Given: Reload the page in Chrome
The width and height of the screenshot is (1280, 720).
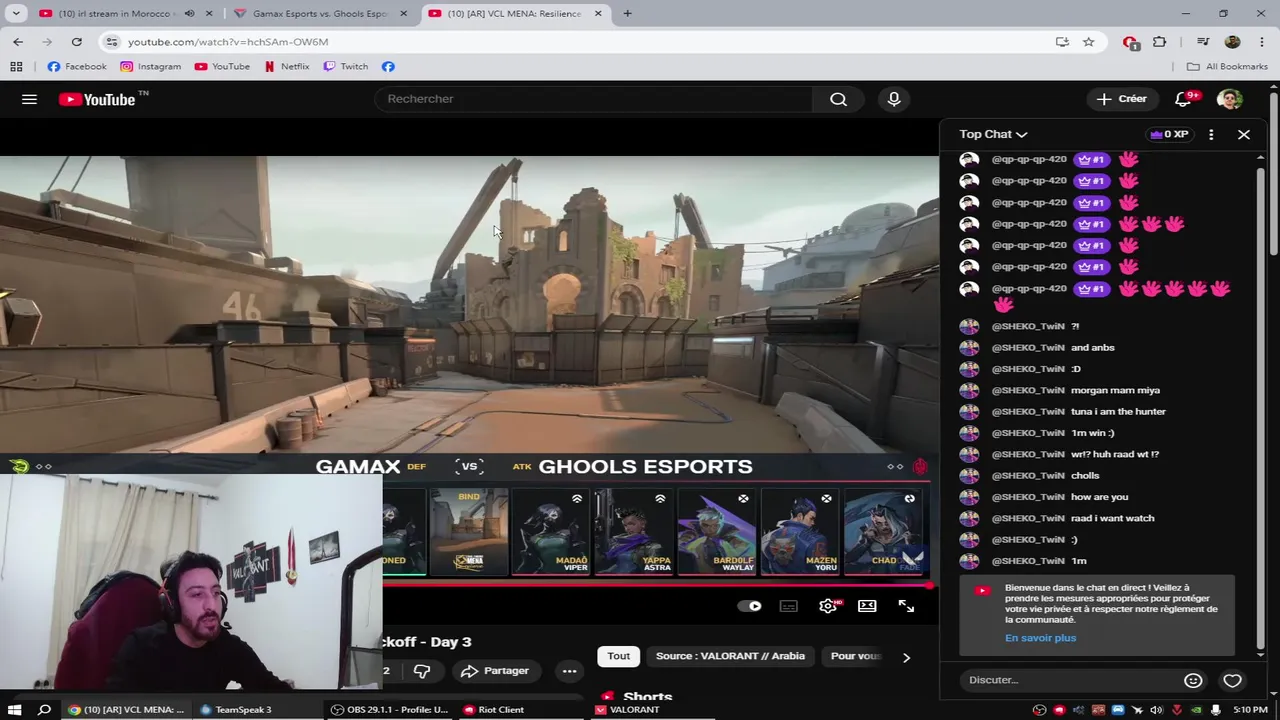Looking at the screenshot, I should [x=76, y=42].
